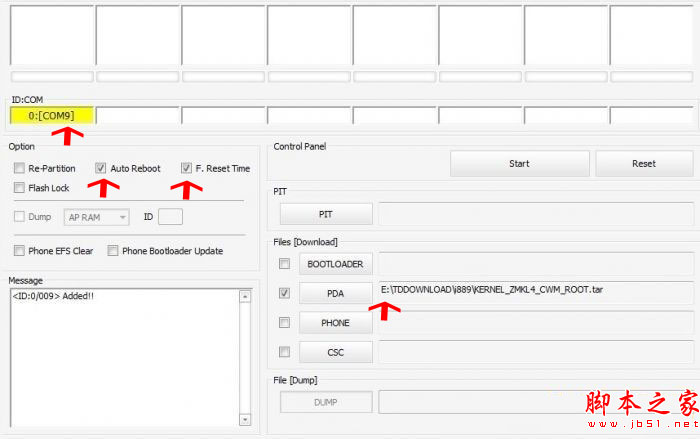Uncheck F. Reset Time option
Image resolution: width=700 pixels, height=439 pixels.
pos(186,168)
